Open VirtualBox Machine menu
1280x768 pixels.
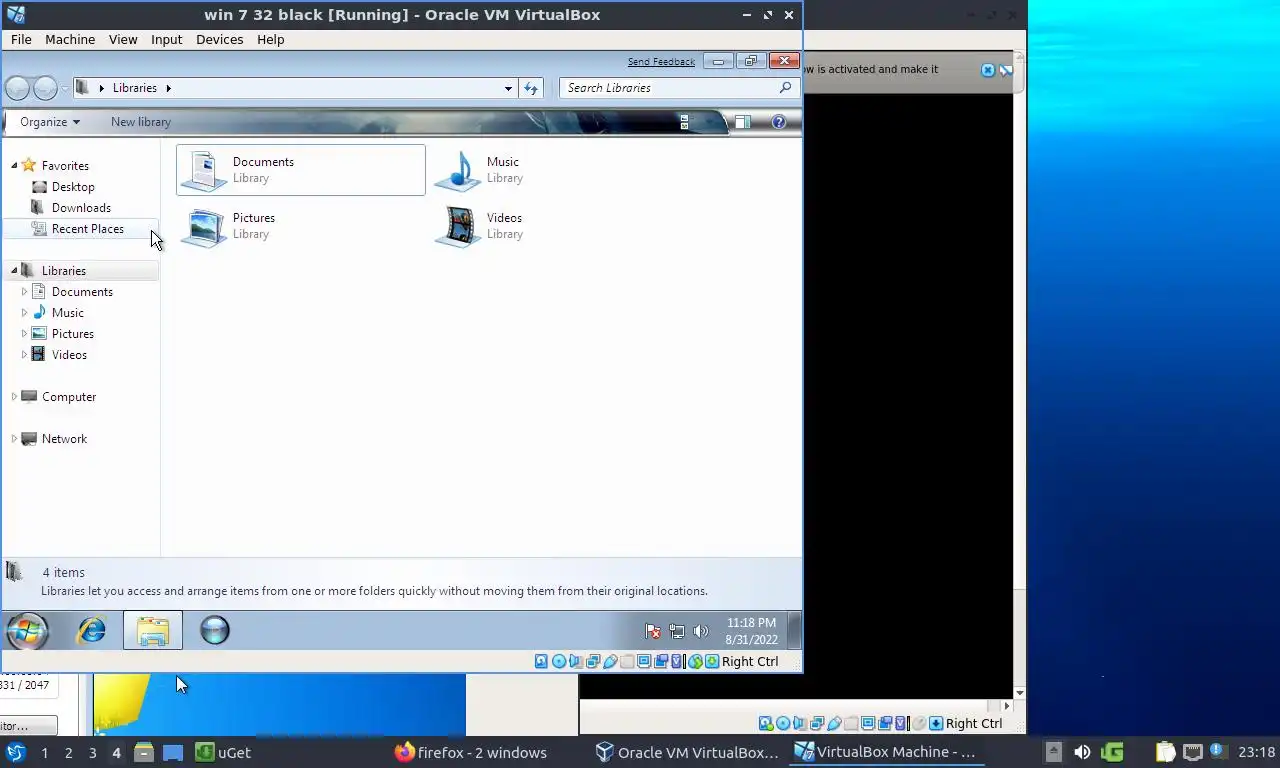point(70,39)
